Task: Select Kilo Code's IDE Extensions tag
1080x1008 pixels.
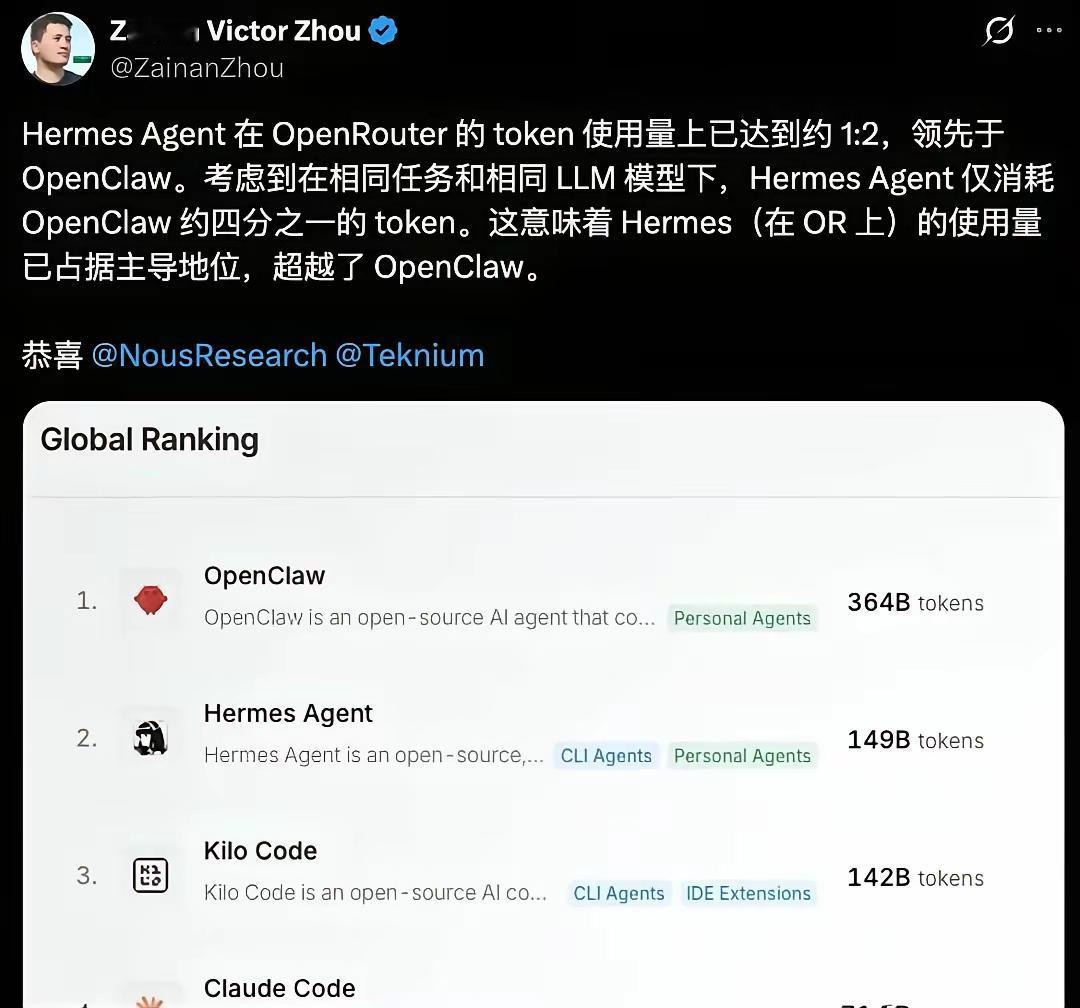Action: [x=749, y=894]
